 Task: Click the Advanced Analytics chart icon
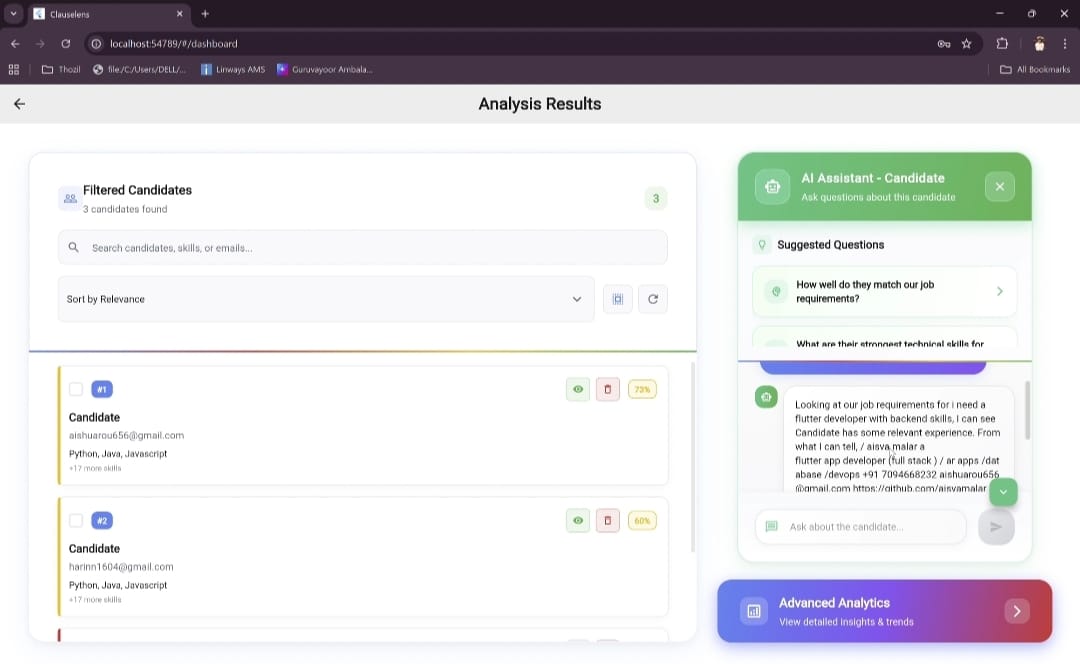(x=754, y=612)
